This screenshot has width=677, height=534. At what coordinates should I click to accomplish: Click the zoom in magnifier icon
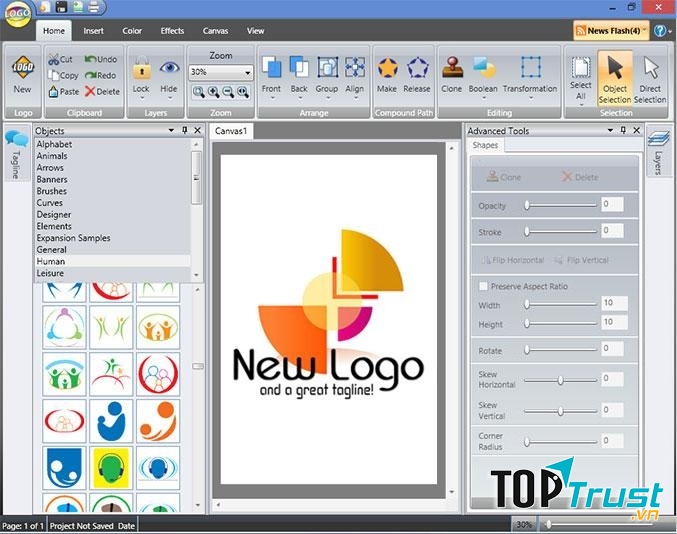(213, 92)
